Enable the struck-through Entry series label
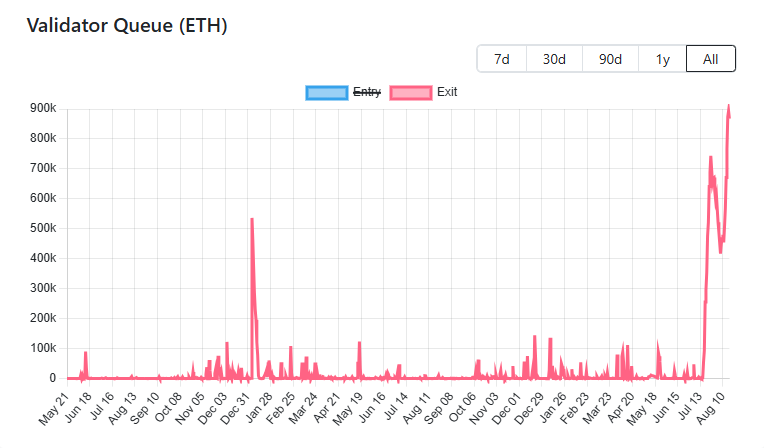This screenshot has height=448, width=764. (367, 92)
